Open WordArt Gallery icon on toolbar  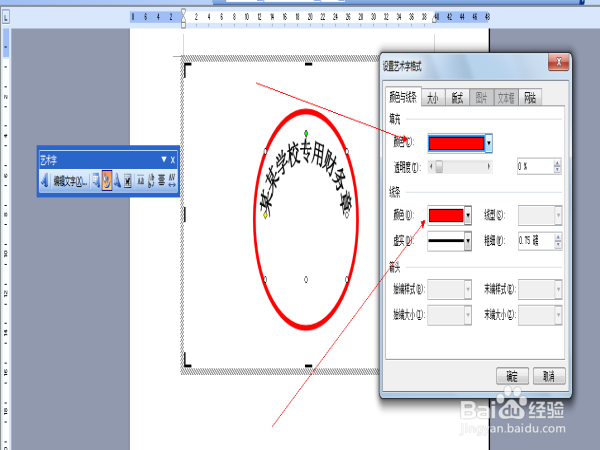click(96, 181)
